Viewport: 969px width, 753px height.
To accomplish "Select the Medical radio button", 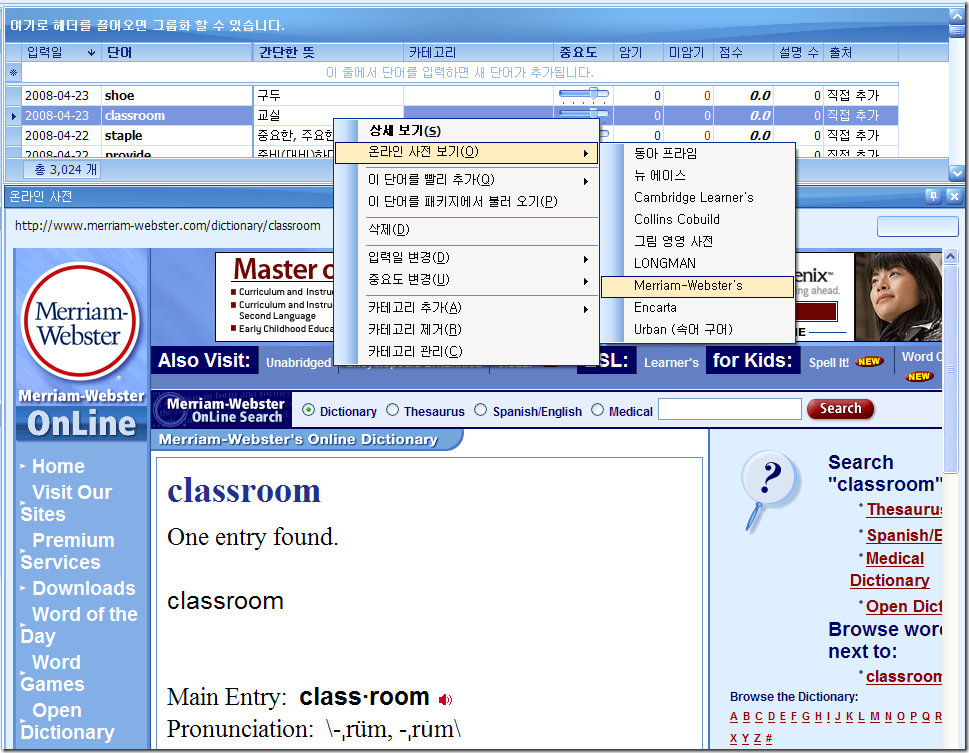I will [x=598, y=410].
